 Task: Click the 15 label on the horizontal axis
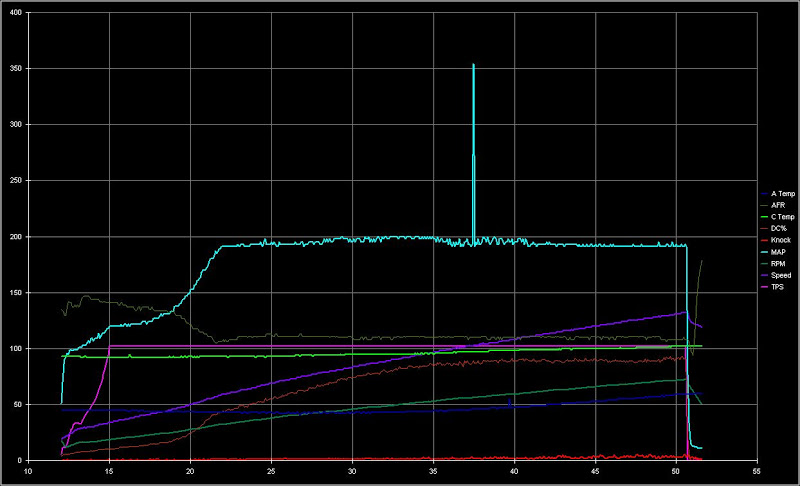pyautogui.click(x=109, y=471)
